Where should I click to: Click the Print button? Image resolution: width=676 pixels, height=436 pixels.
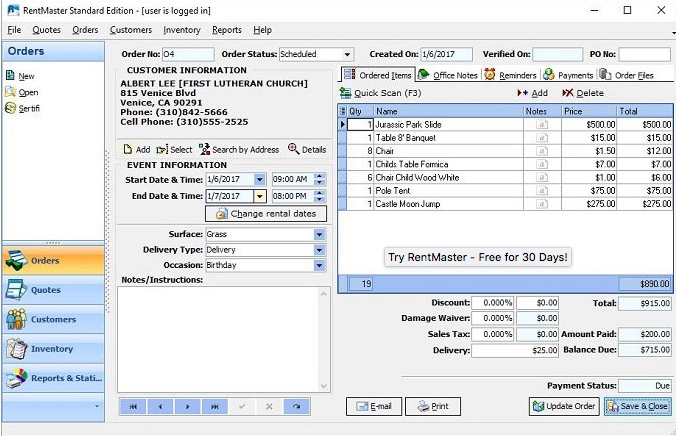point(433,406)
